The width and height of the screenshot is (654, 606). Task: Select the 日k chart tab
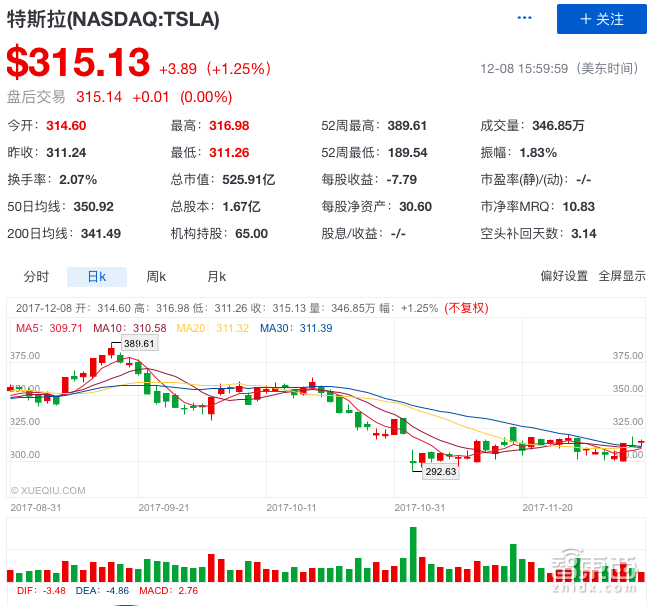[96, 277]
